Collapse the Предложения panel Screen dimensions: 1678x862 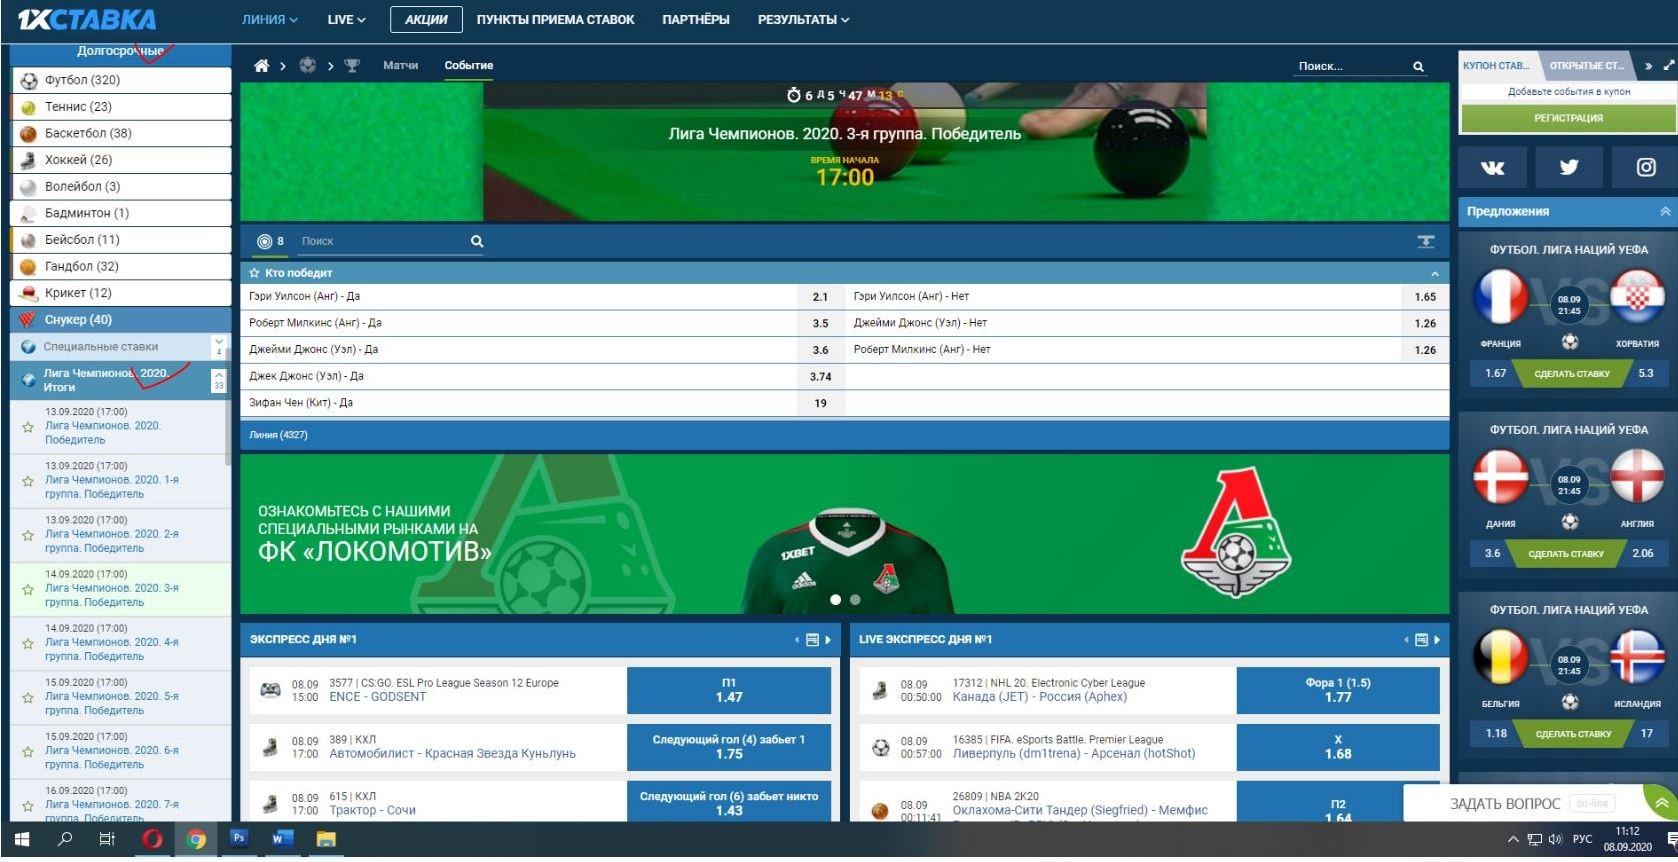pos(1664,212)
